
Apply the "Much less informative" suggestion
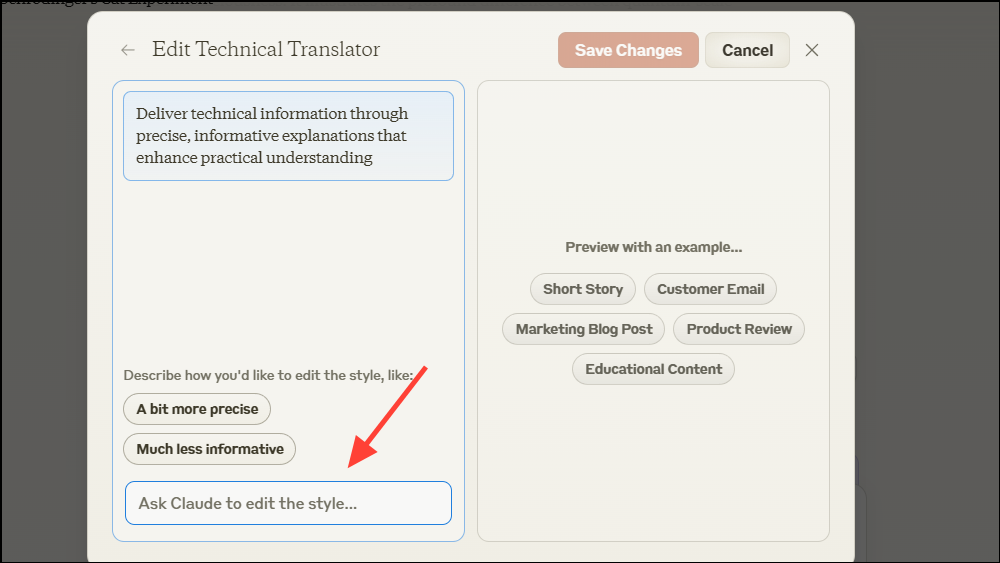[x=210, y=449]
